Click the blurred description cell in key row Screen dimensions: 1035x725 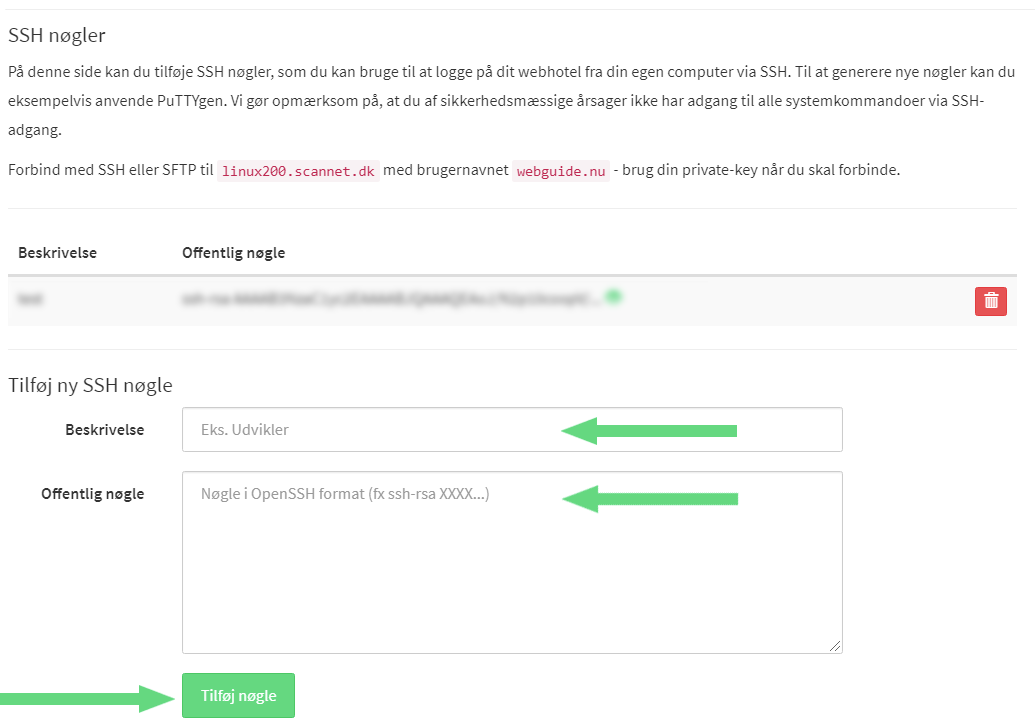(30, 299)
